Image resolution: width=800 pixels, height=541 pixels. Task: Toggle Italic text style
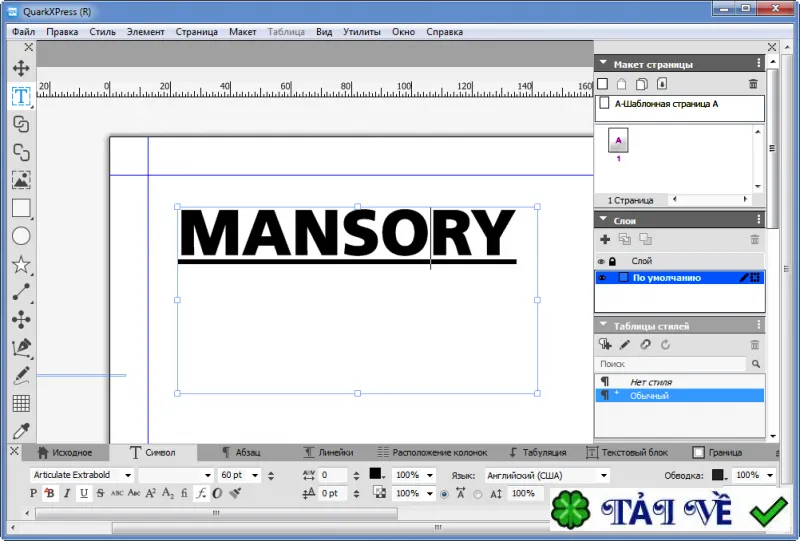[67, 493]
